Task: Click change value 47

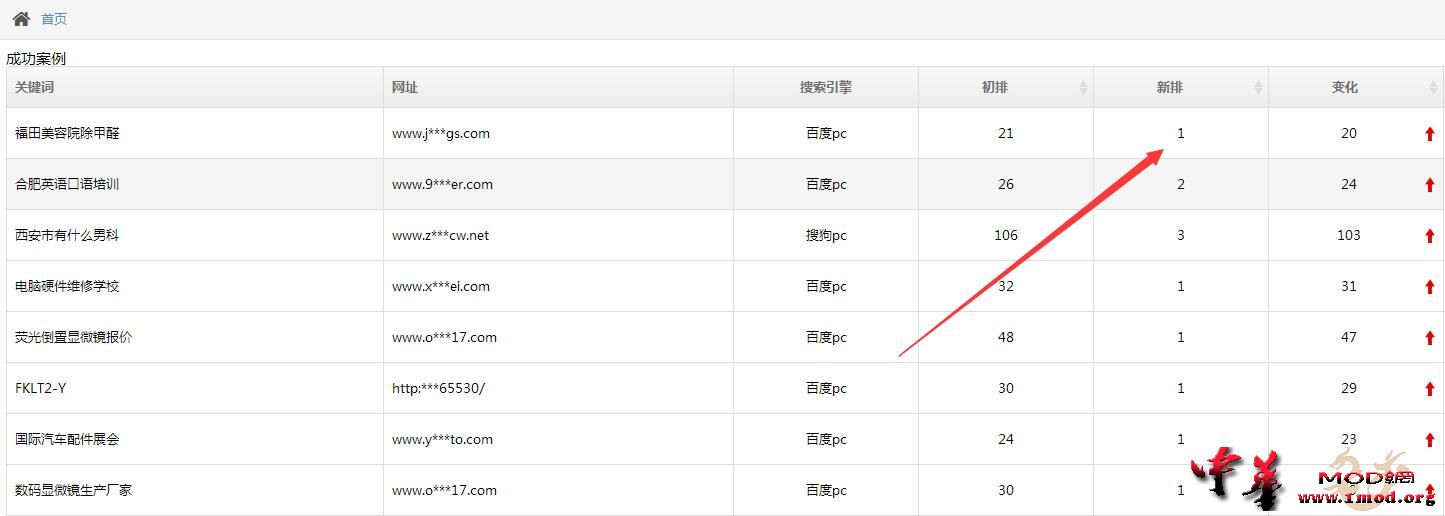Action: 1349,337
